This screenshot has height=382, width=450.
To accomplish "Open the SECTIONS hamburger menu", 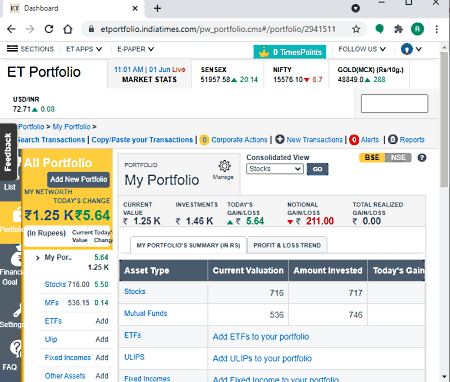I will (30, 49).
